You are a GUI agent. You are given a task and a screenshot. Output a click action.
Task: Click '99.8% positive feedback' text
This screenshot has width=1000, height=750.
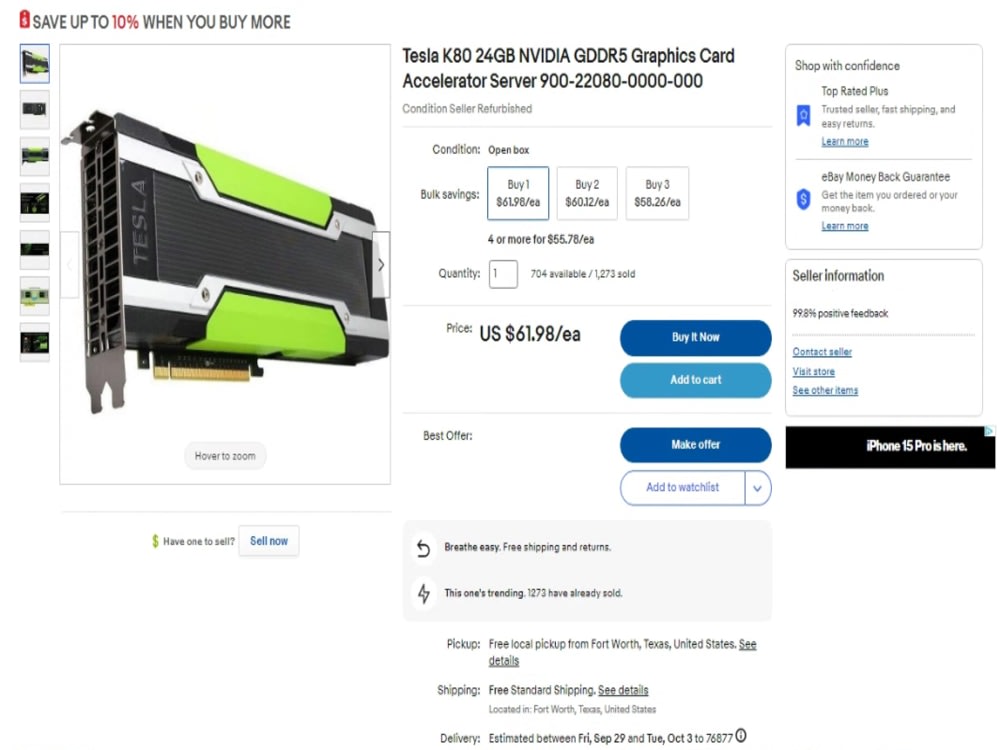click(840, 314)
